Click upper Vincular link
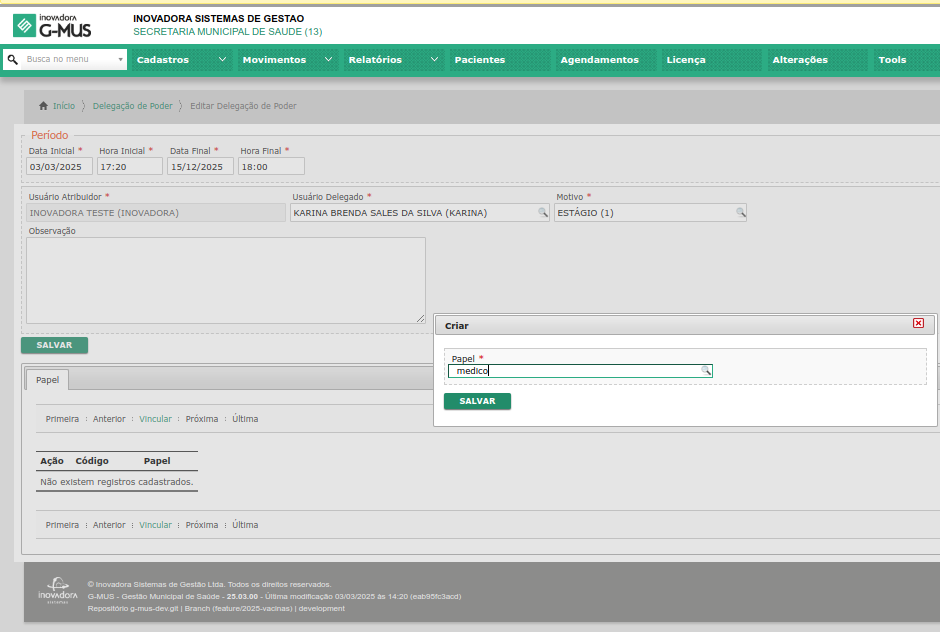The height and width of the screenshot is (632, 940). coord(155,419)
